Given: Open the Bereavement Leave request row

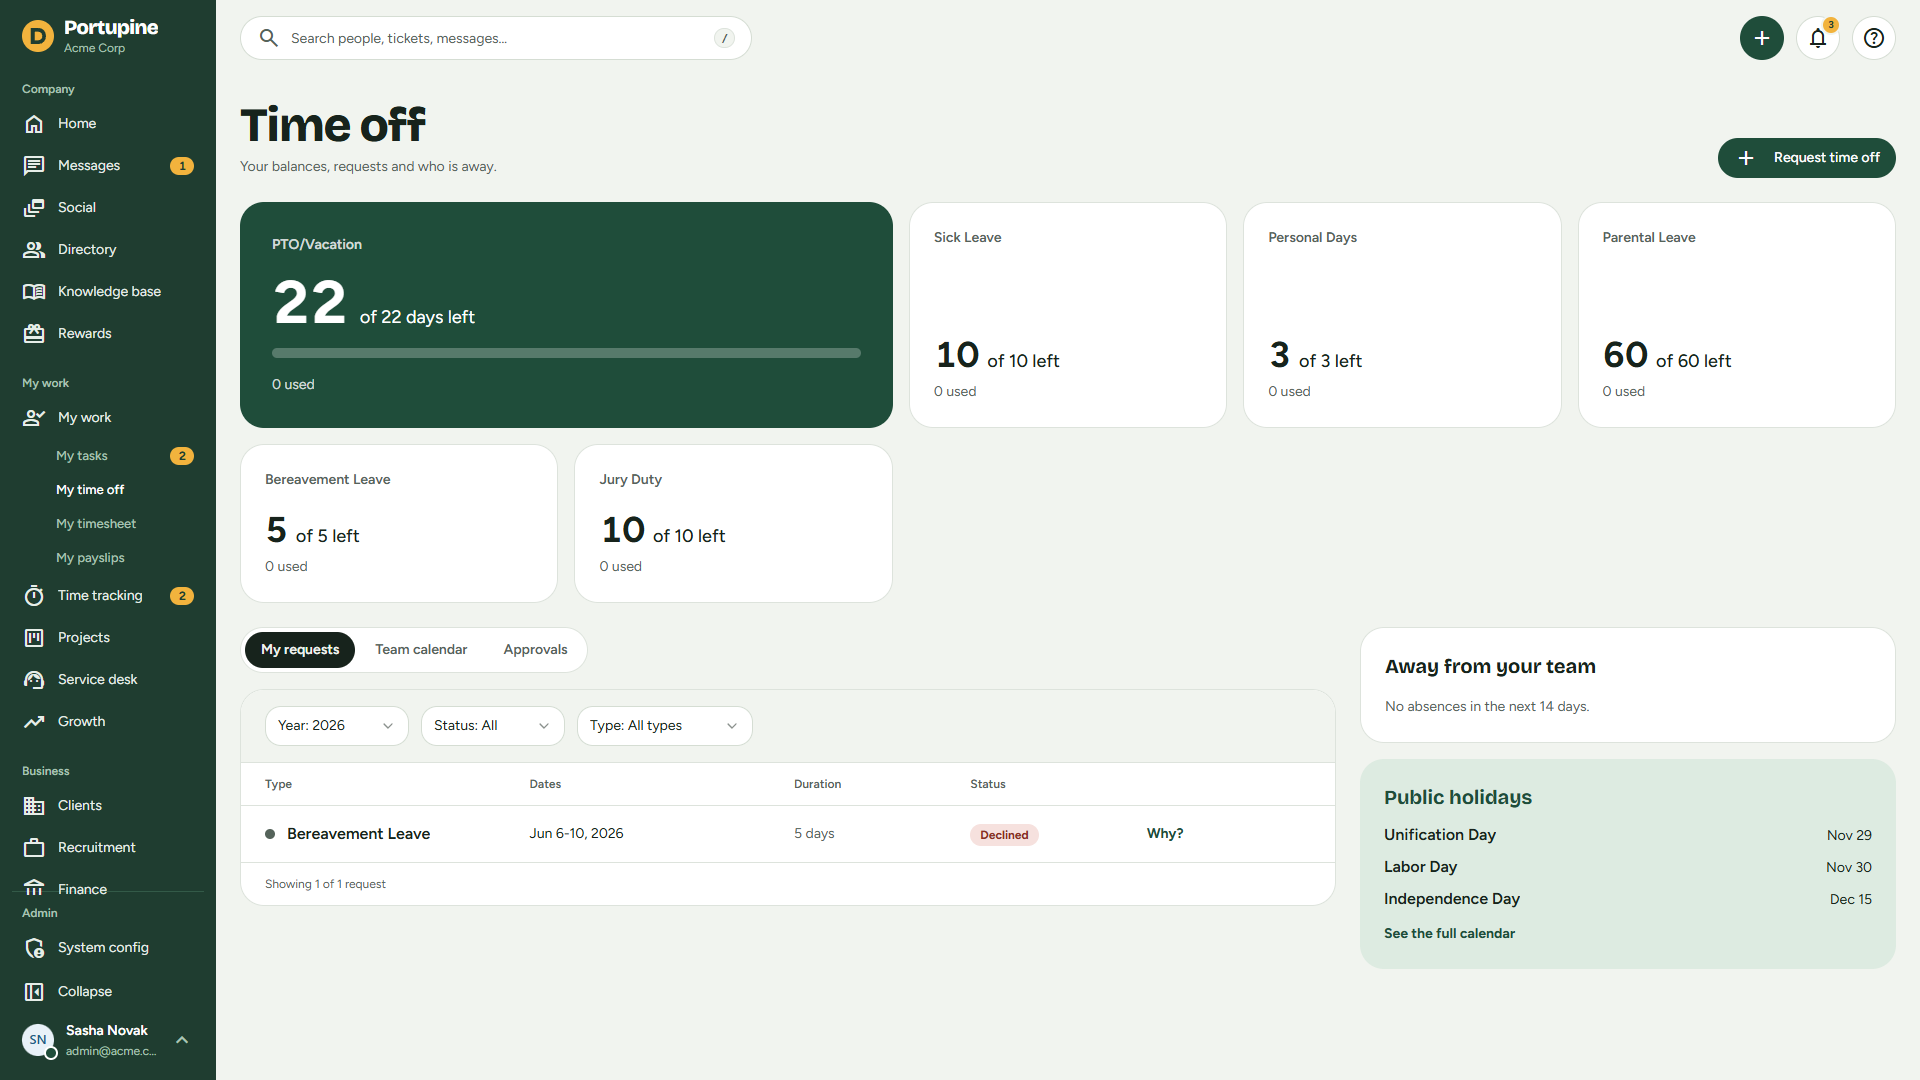Looking at the screenshot, I should point(788,834).
